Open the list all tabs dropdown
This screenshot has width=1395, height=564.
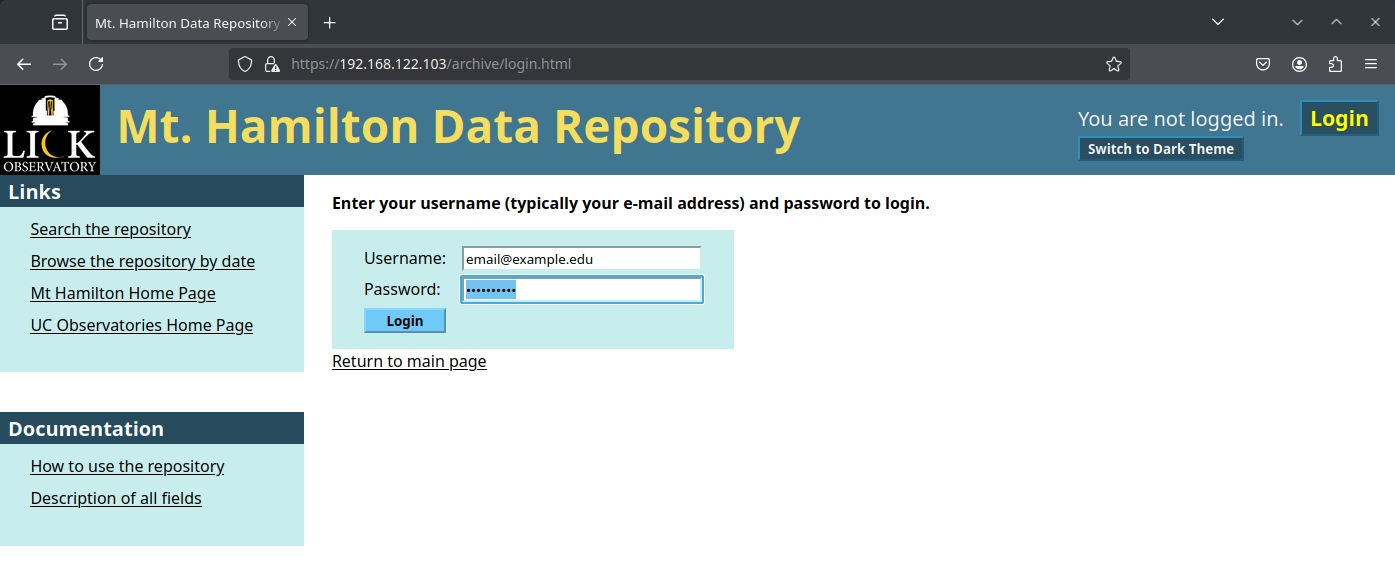pyautogui.click(x=1218, y=22)
